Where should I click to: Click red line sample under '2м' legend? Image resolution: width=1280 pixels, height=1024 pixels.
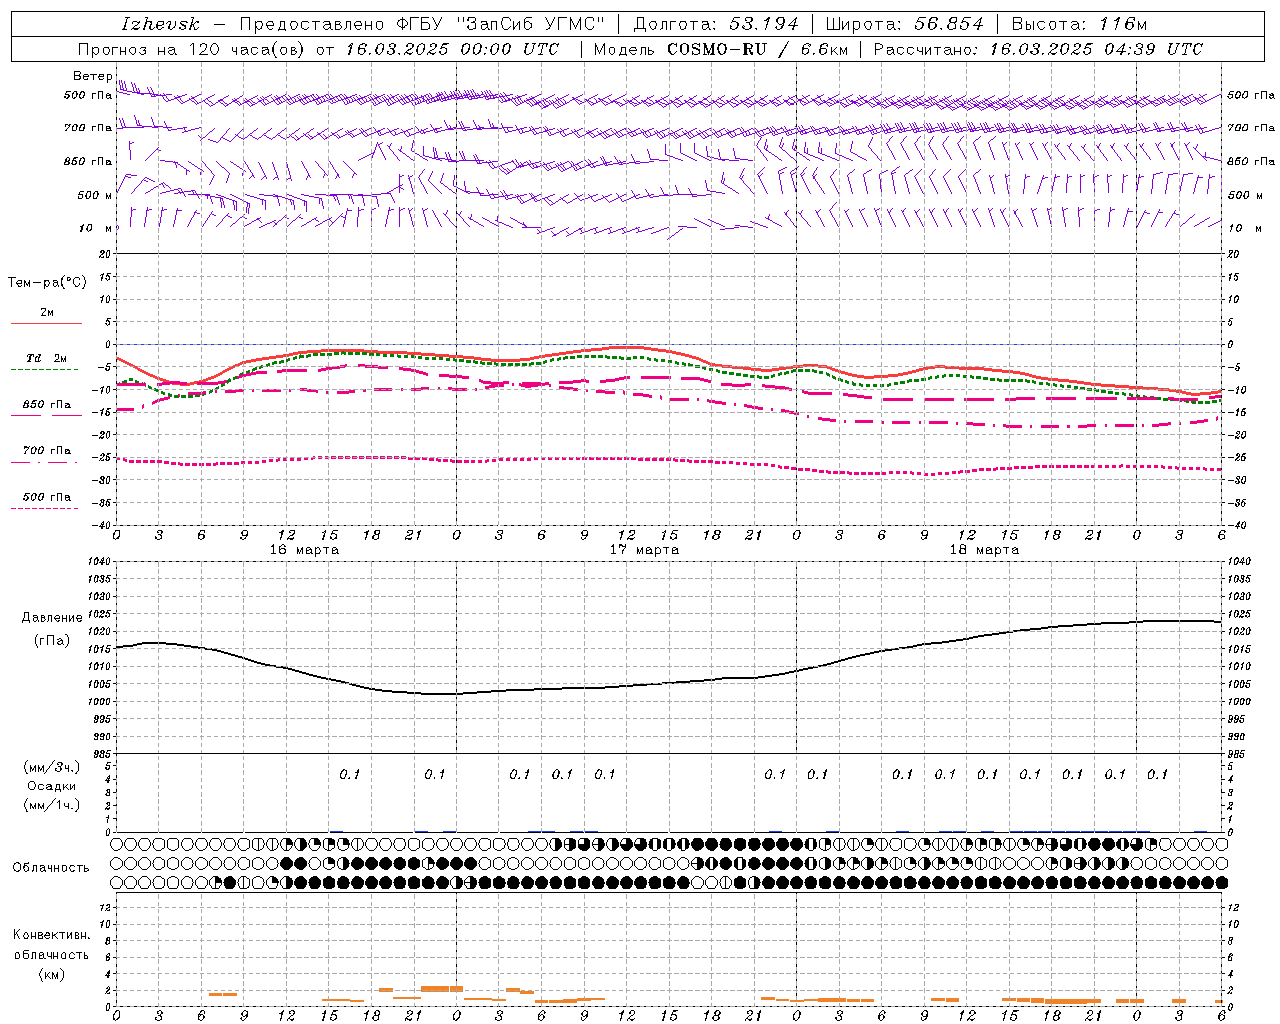pos(46,324)
